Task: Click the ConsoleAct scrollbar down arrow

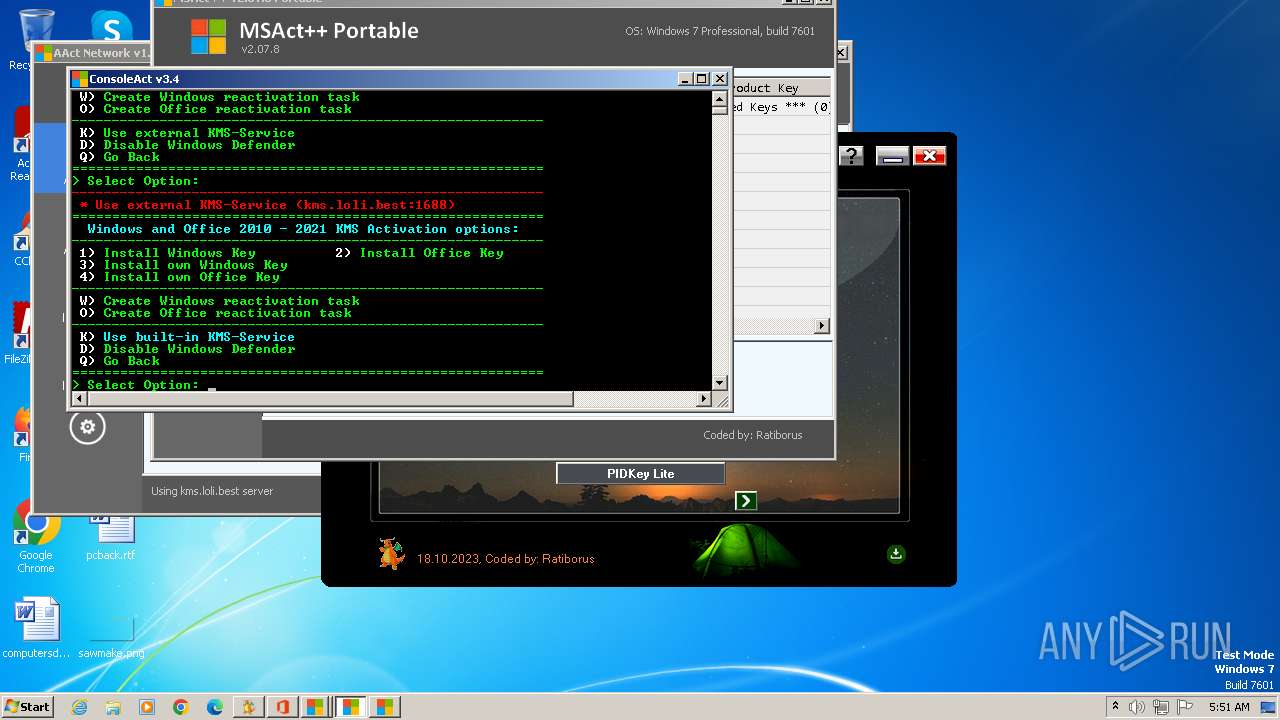Action: point(719,383)
